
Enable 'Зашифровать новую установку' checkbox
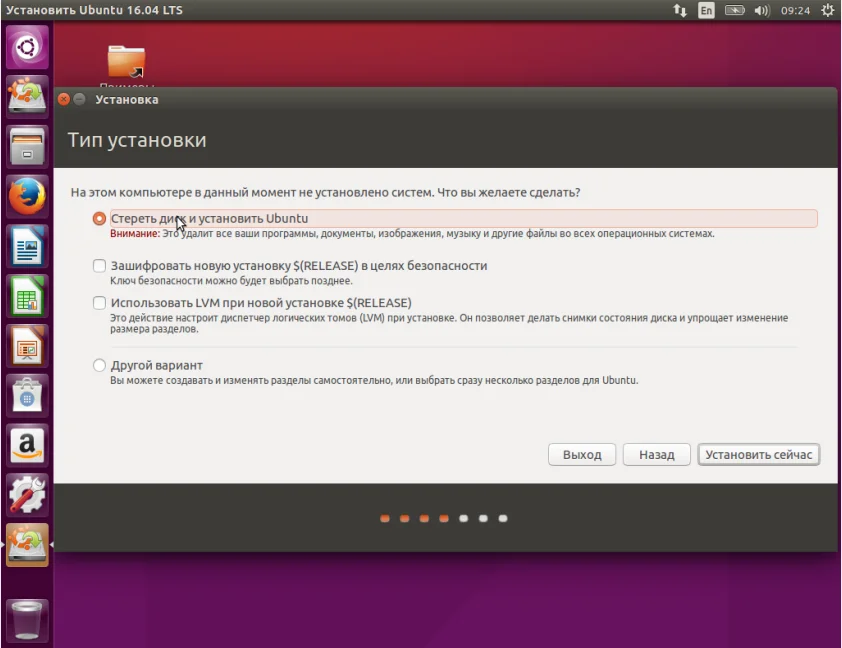click(x=99, y=266)
